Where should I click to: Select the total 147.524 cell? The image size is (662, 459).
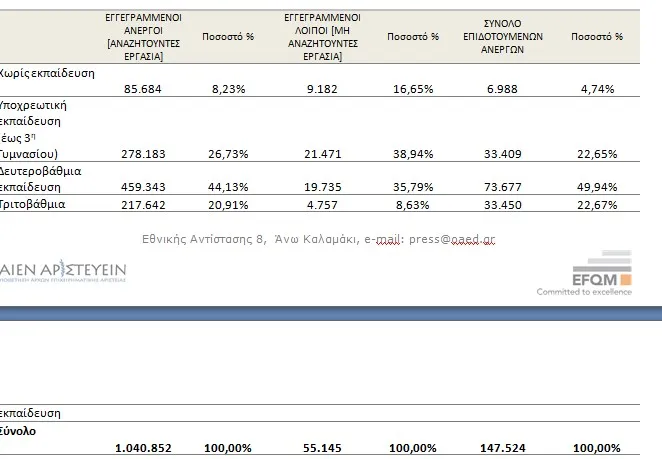[502, 448]
